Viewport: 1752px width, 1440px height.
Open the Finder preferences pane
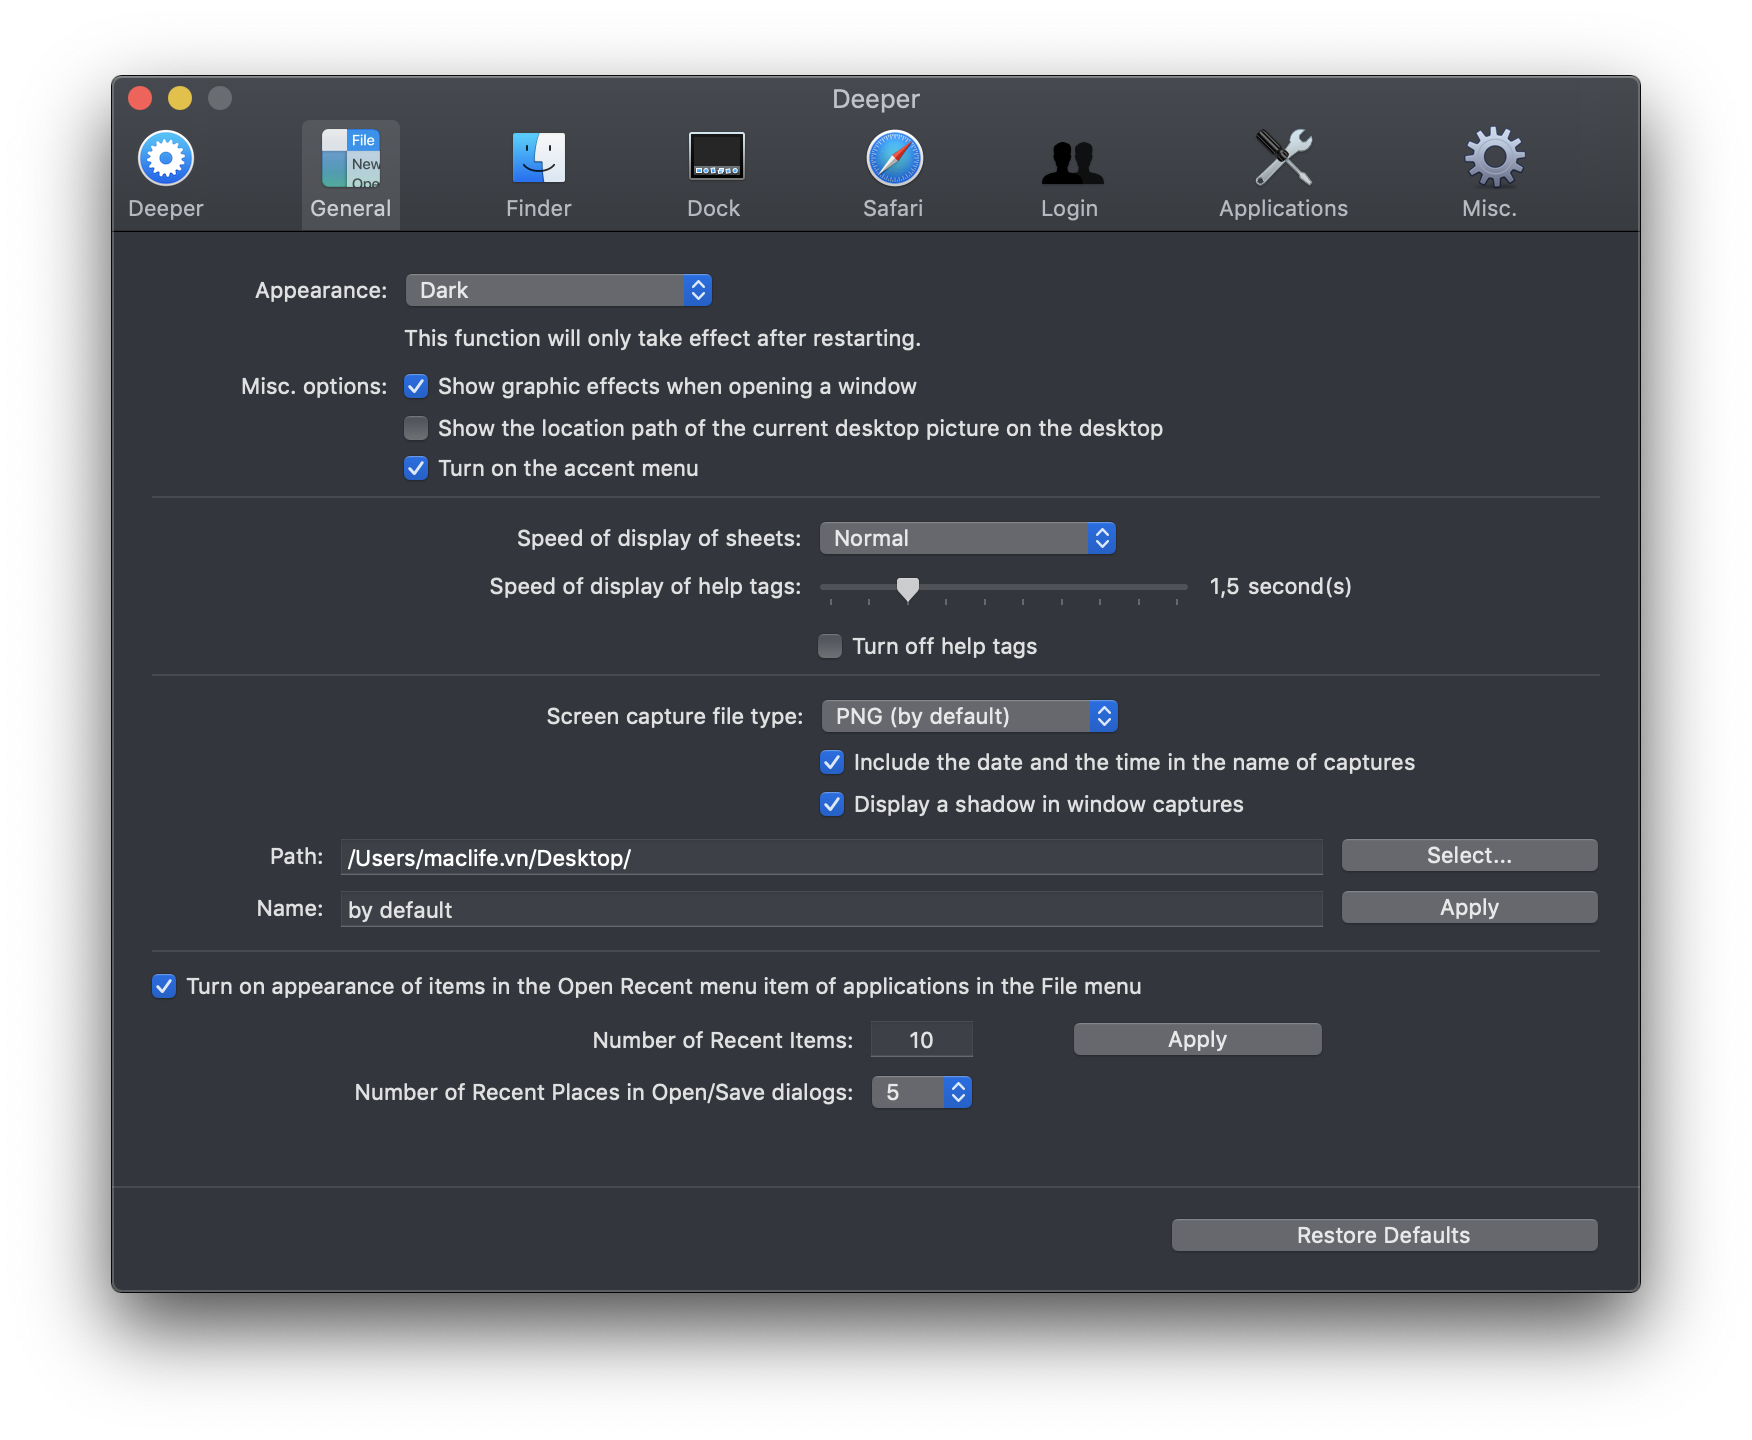(538, 170)
